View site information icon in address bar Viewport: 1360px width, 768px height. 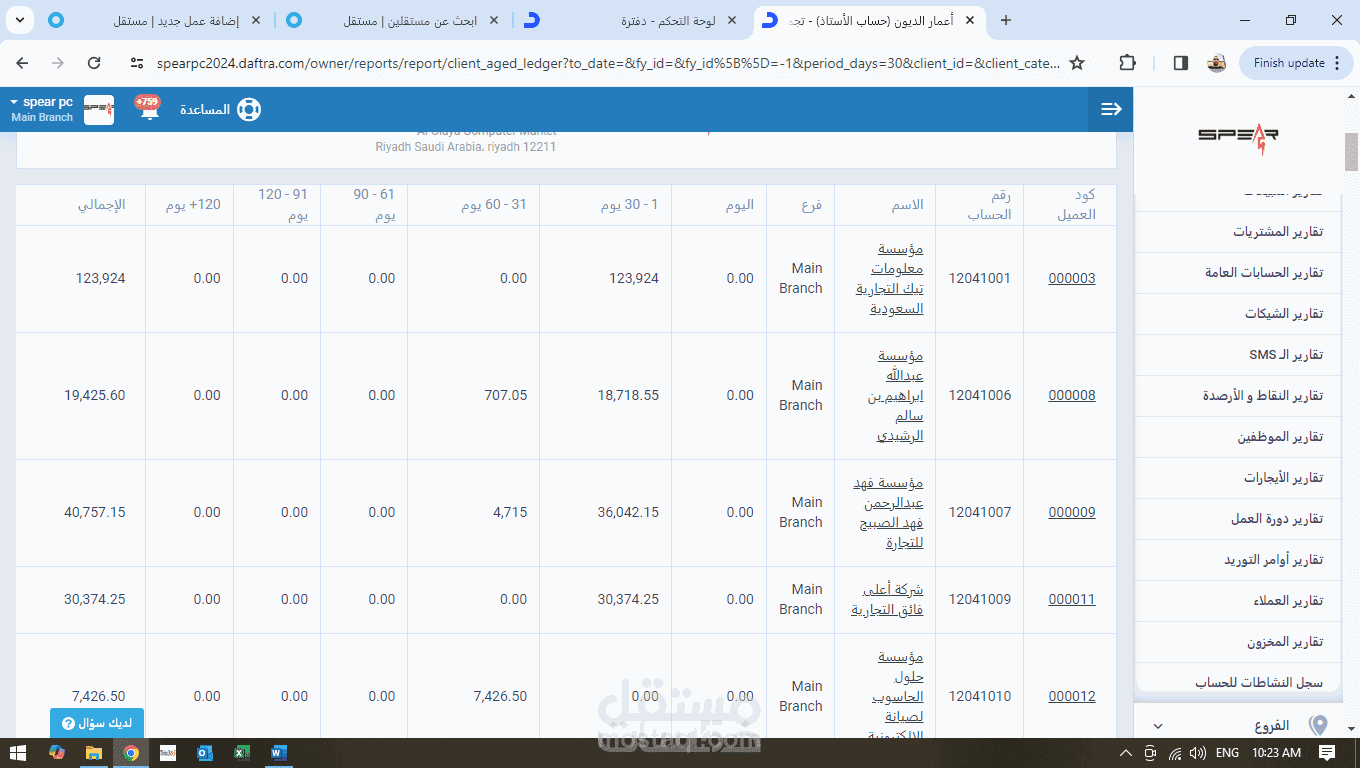138,63
